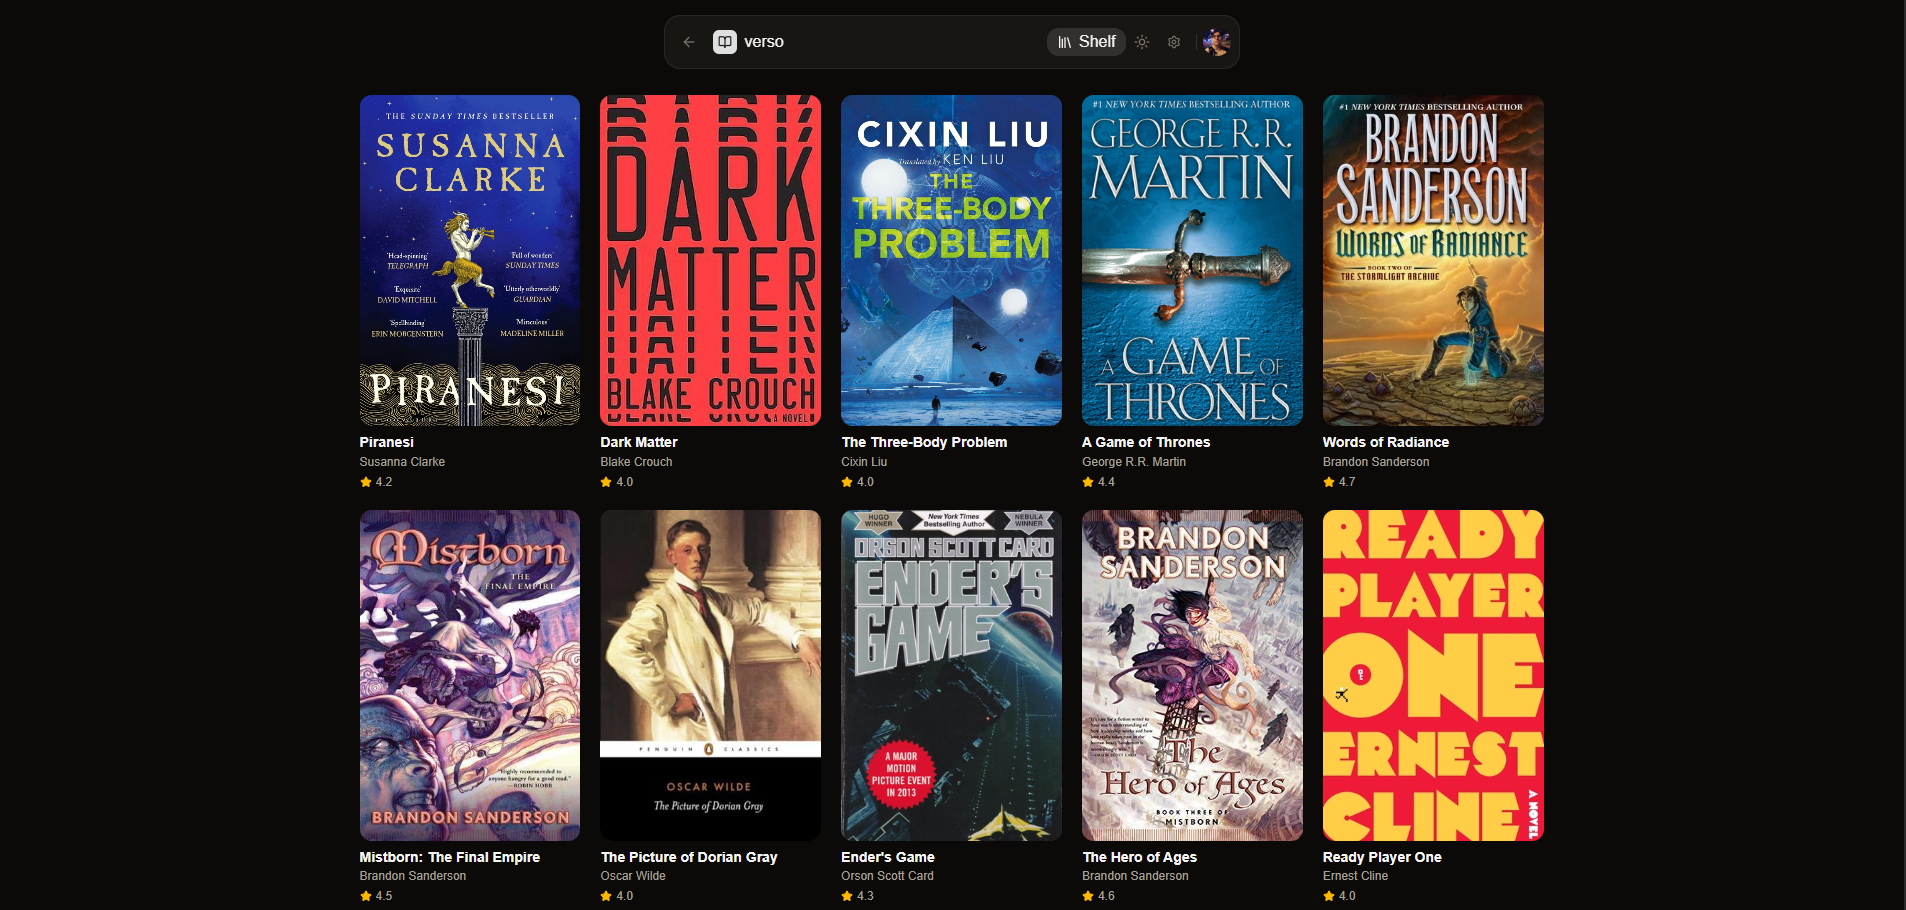The image size is (1906, 910).
Task: Click the star icon under The Hero of Ages
Action: 1088,896
